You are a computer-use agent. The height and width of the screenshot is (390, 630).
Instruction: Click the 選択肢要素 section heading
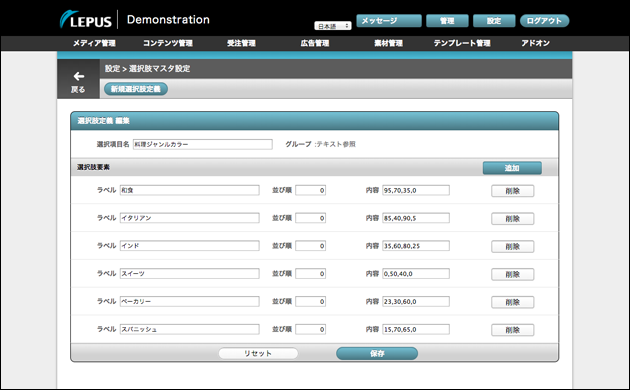pos(93,167)
